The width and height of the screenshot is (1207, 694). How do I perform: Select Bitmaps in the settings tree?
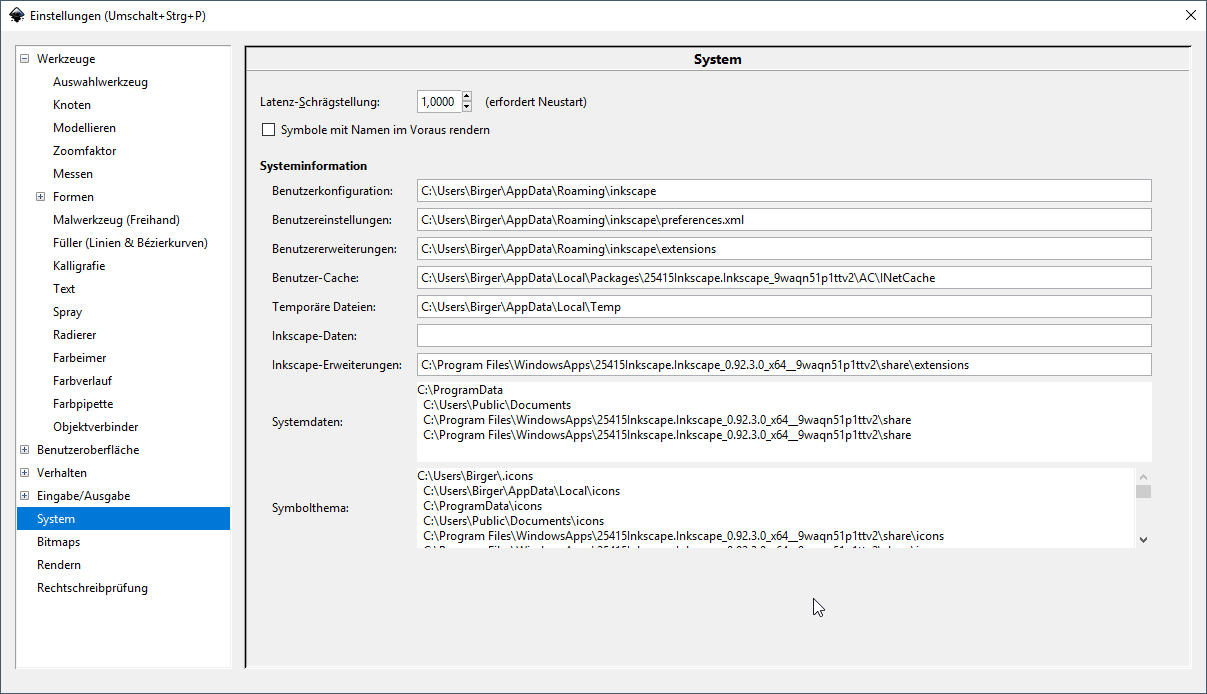pyautogui.click(x=58, y=542)
